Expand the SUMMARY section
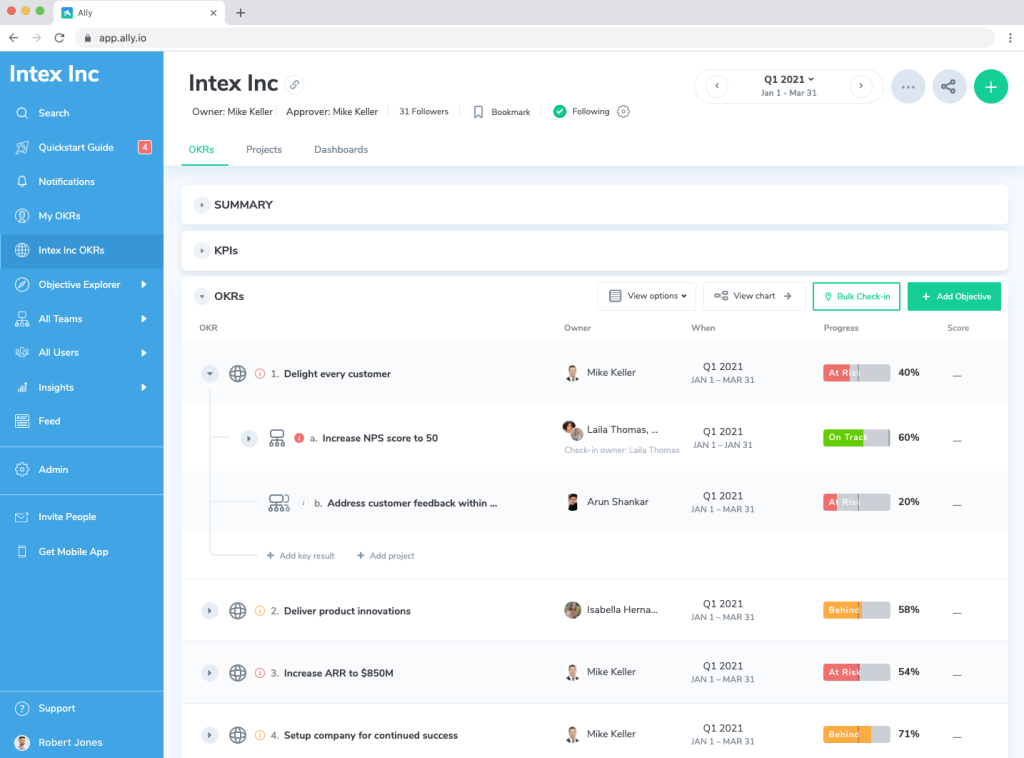The width and height of the screenshot is (1024, 758). [202, 205]
